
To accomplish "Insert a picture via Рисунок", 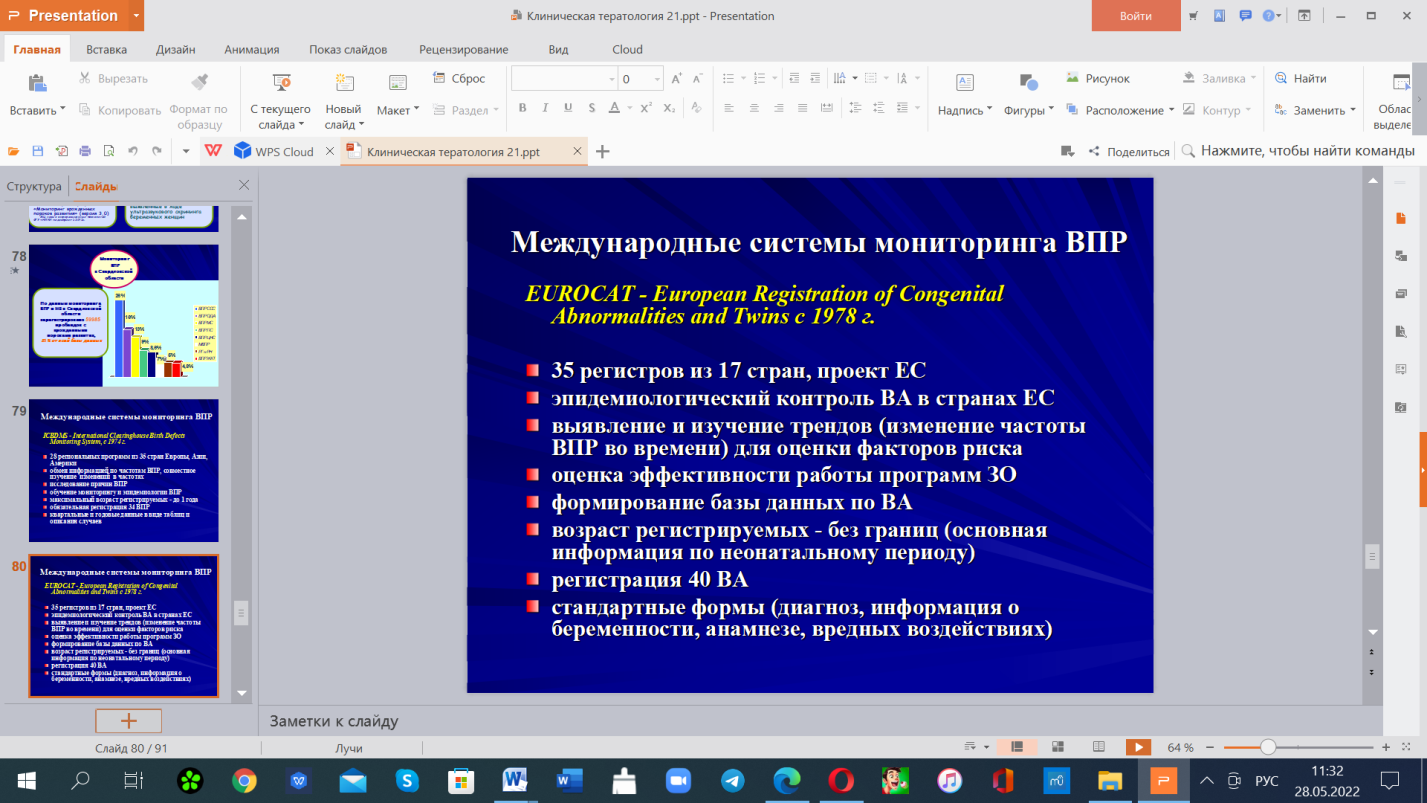I will (1097, 78).
